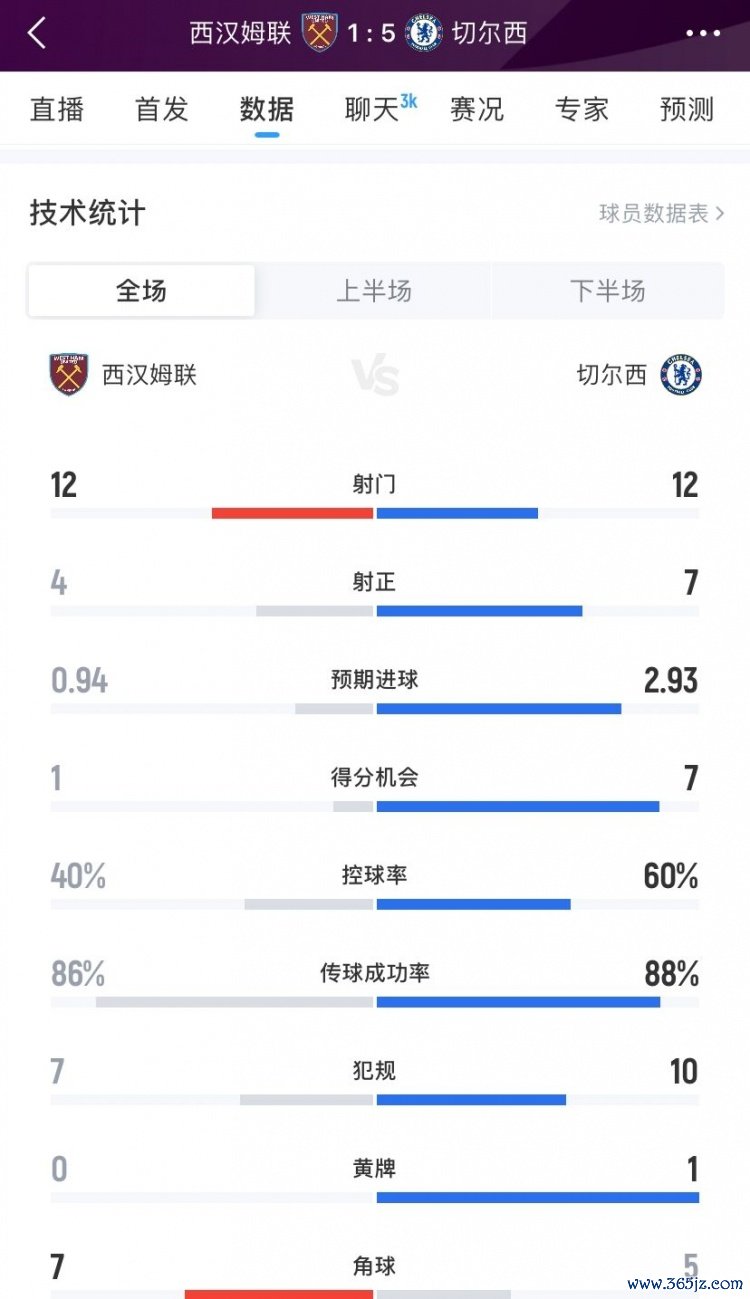
Task: Tap West Ham logo beside 西汉姆联 team name
Action: 69,375
